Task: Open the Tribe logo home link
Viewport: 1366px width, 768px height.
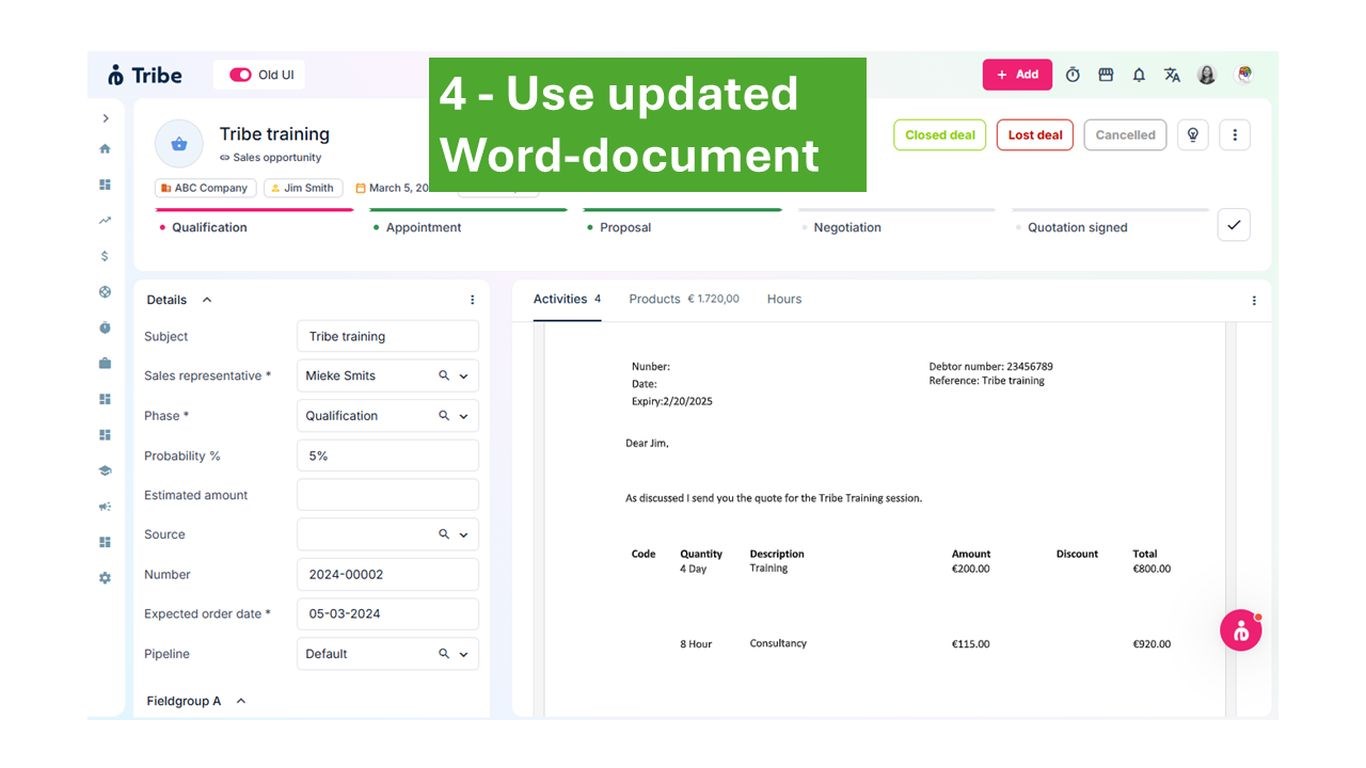Action: [x=145, y=75]
